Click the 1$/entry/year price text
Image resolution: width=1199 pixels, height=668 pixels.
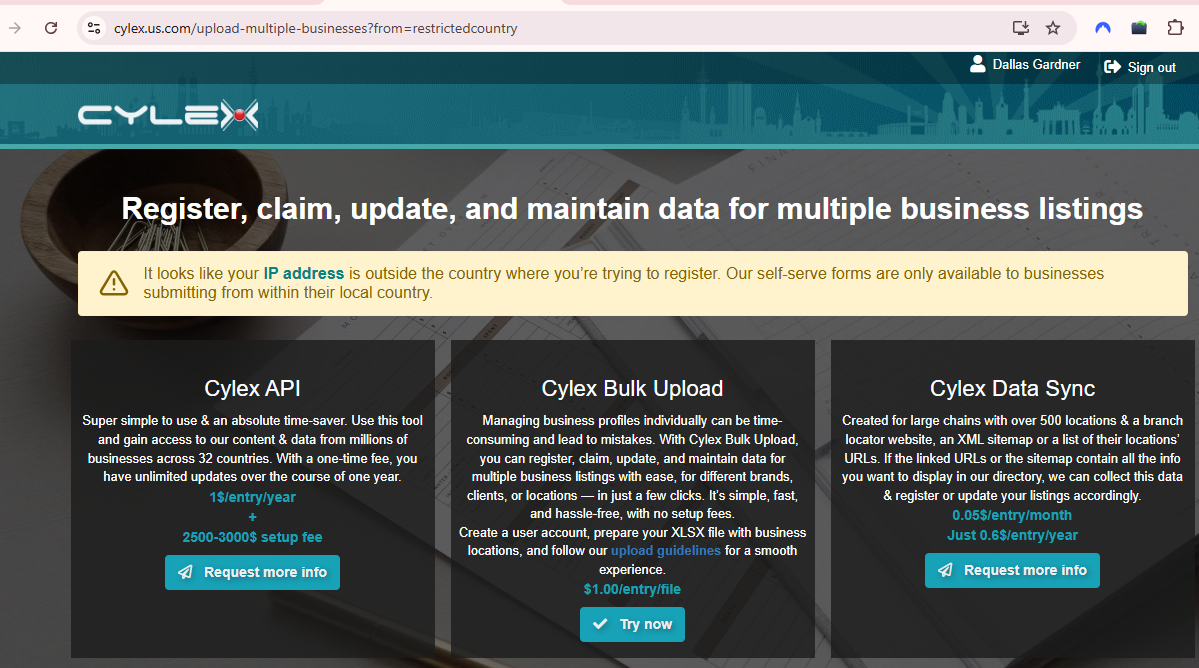[252, 497]
